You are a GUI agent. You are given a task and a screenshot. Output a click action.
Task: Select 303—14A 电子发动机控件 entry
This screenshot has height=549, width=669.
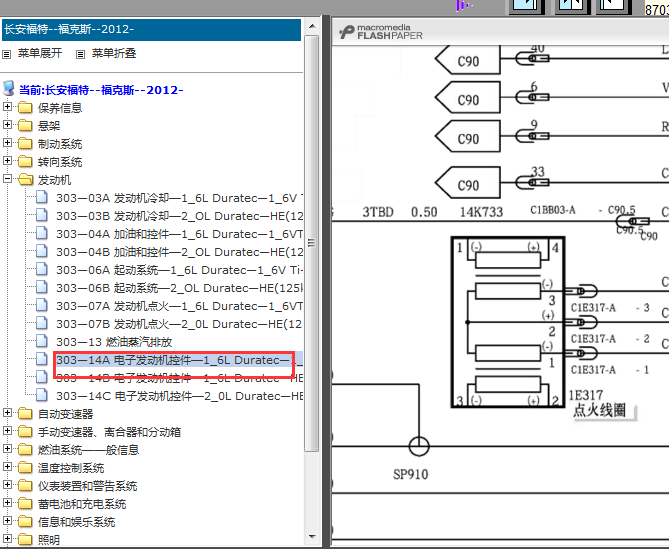tap(179, 360)
